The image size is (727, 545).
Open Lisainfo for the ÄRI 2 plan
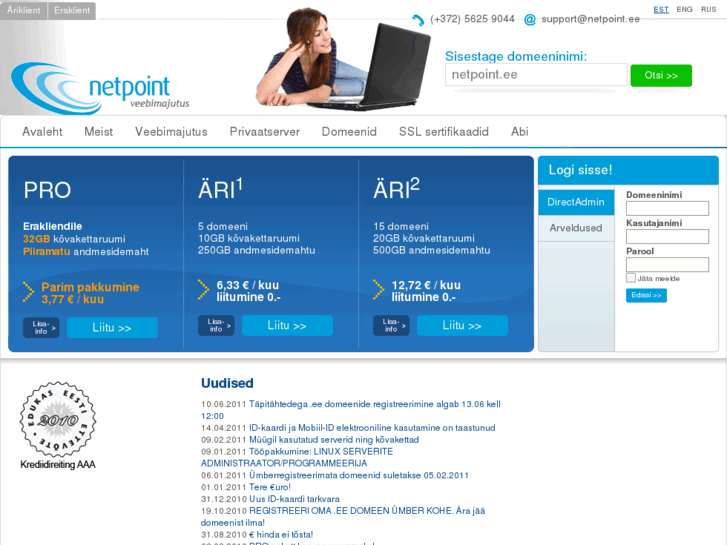[x=391, y=325]
